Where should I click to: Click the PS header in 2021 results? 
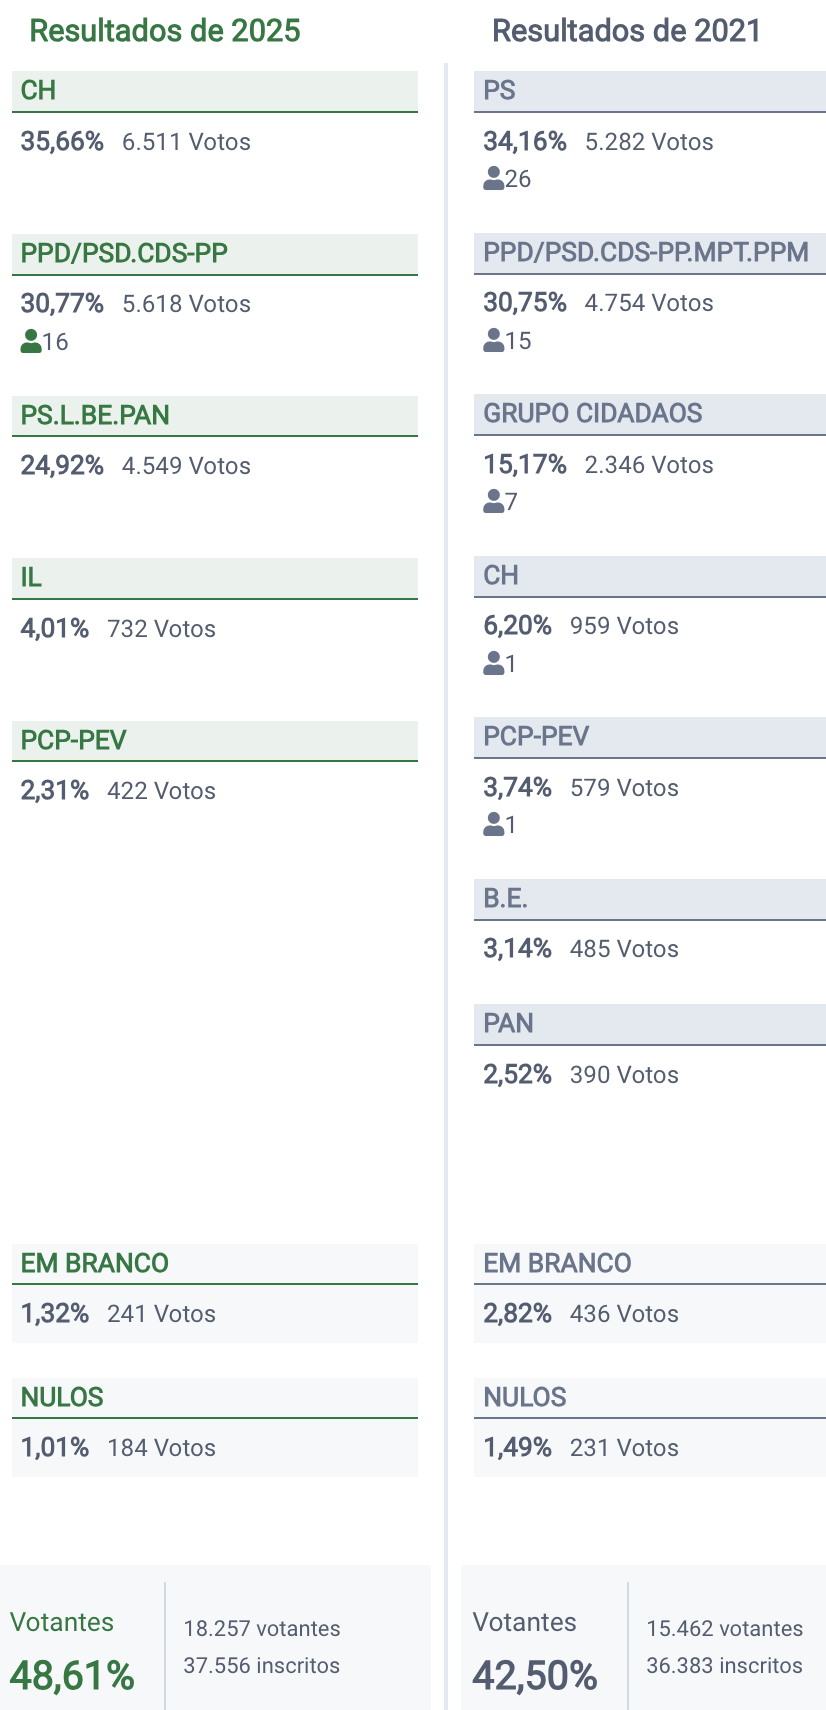point(649,91)
